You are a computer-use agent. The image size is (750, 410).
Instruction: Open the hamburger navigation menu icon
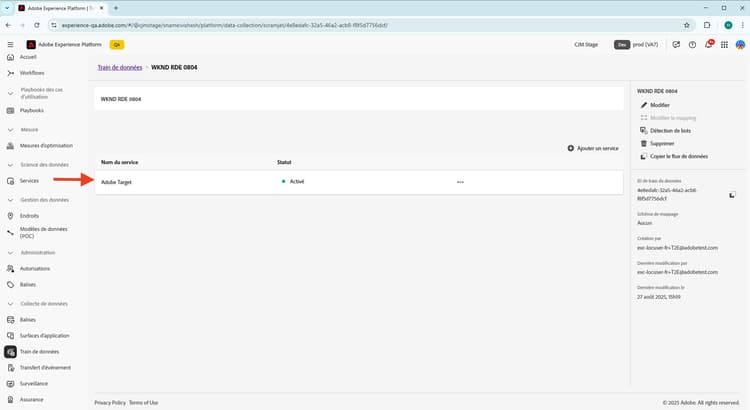point(10,44)
